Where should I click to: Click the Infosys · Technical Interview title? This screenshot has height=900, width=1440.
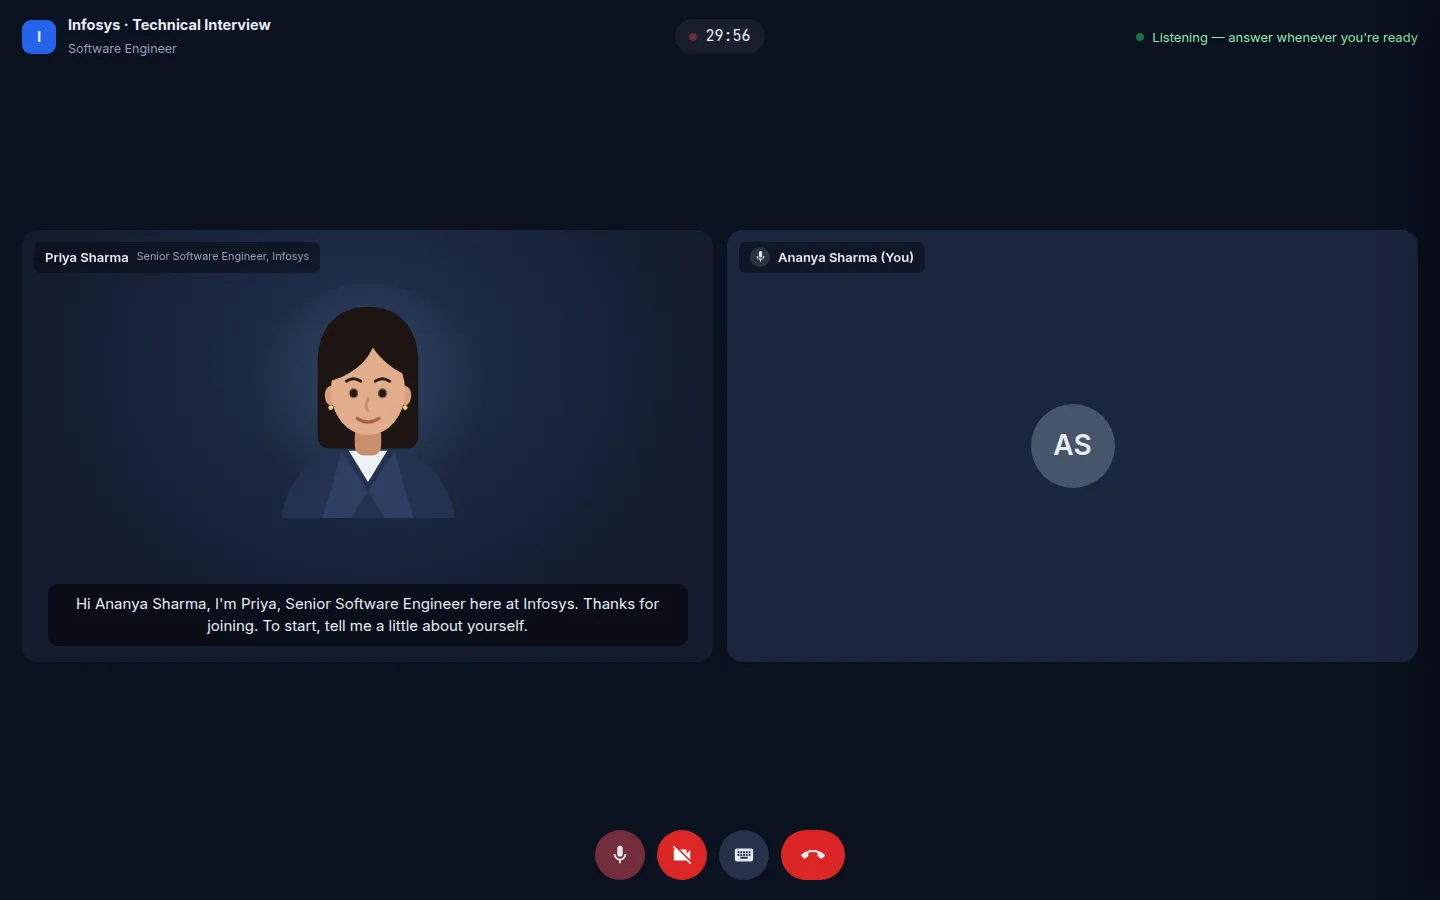(169, 25)
